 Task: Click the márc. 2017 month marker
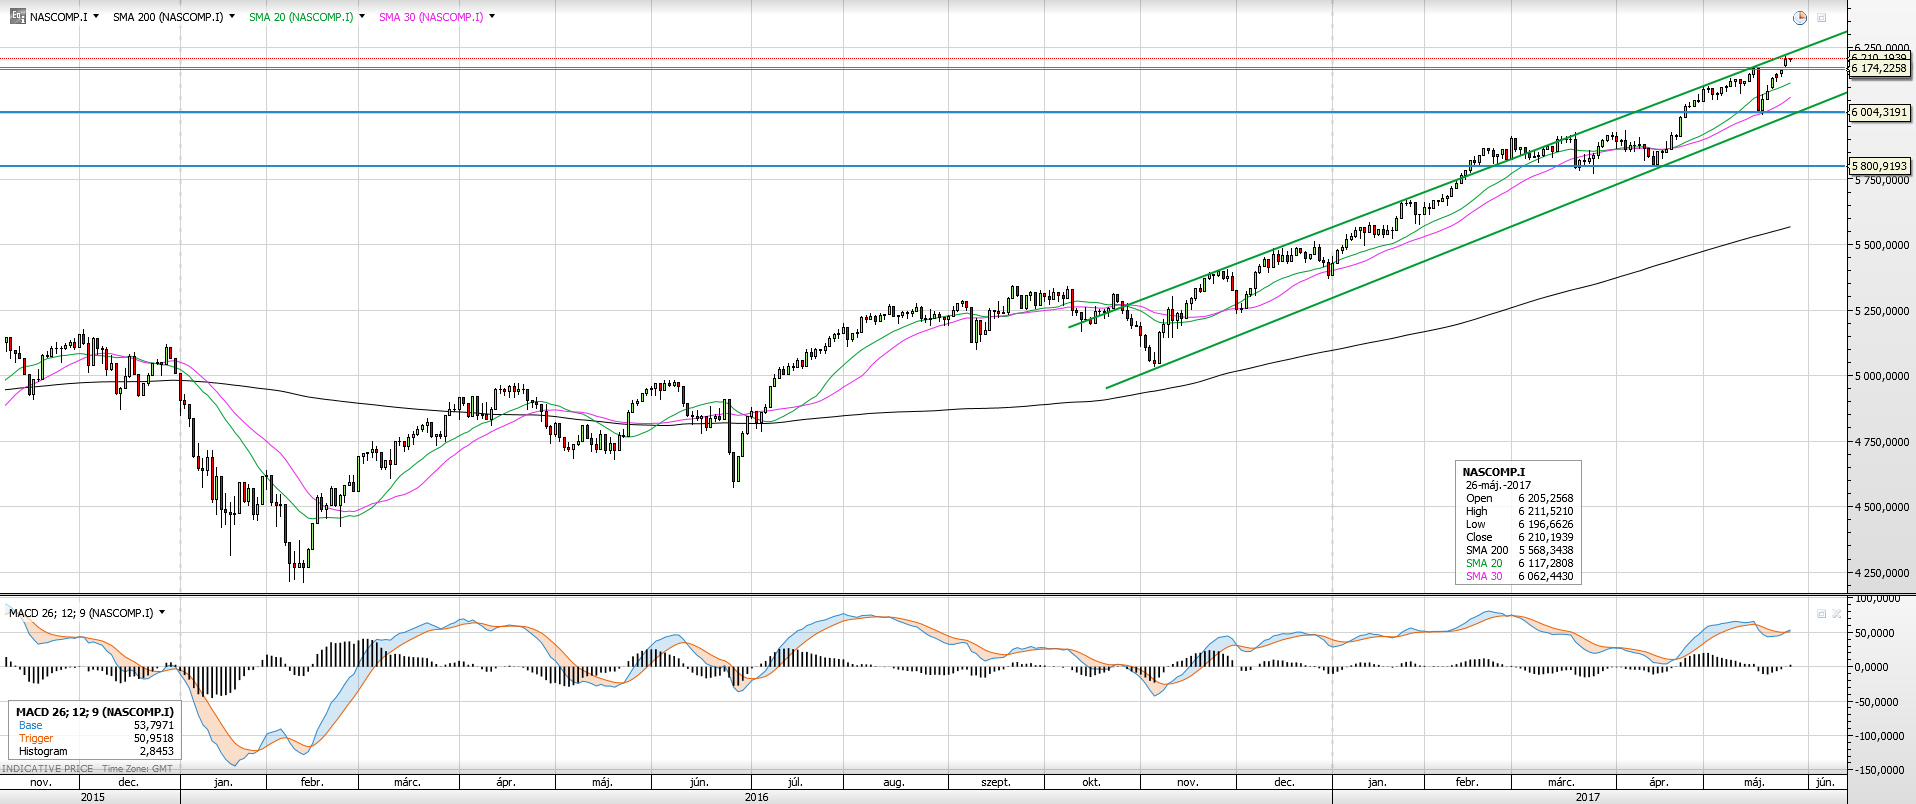coord(1561,782)
